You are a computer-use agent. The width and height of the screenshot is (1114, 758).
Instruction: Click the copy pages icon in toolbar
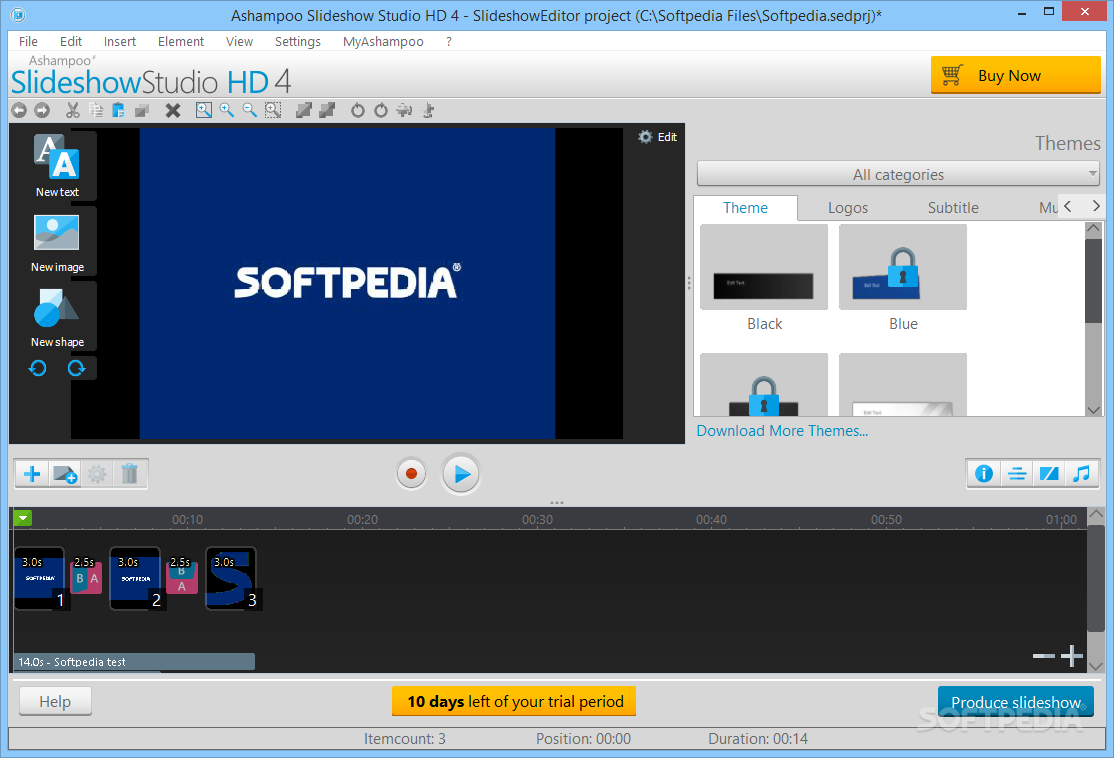96,110
